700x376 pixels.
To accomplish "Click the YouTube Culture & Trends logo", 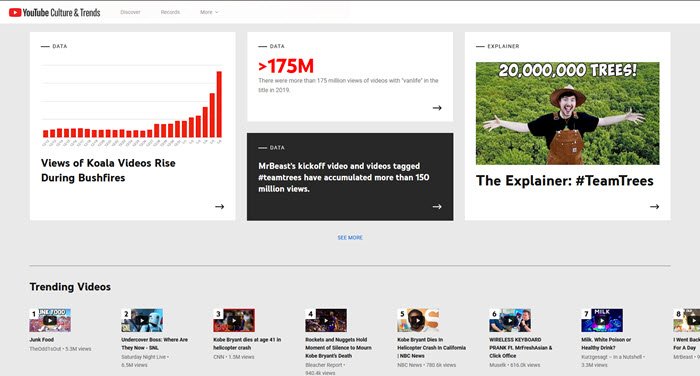I will point(54,13).
